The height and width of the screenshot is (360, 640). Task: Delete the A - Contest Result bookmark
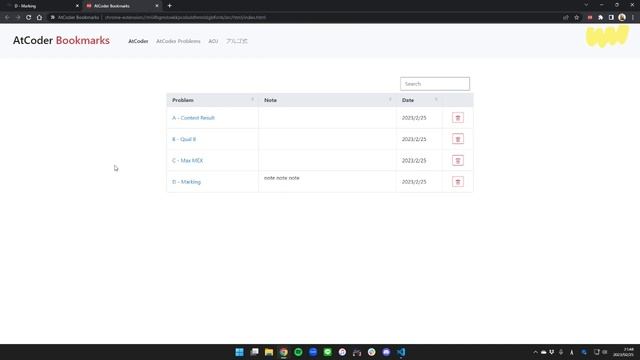tap(458, 118)
